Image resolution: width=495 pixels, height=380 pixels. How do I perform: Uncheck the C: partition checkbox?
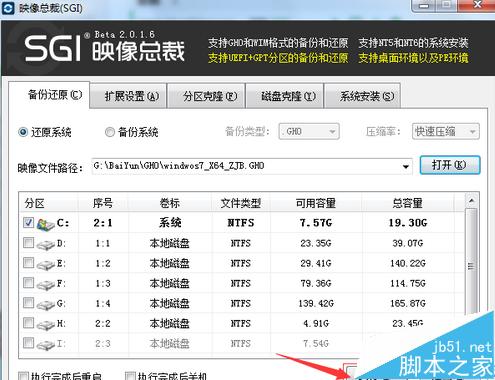click(x=29, y=222)
